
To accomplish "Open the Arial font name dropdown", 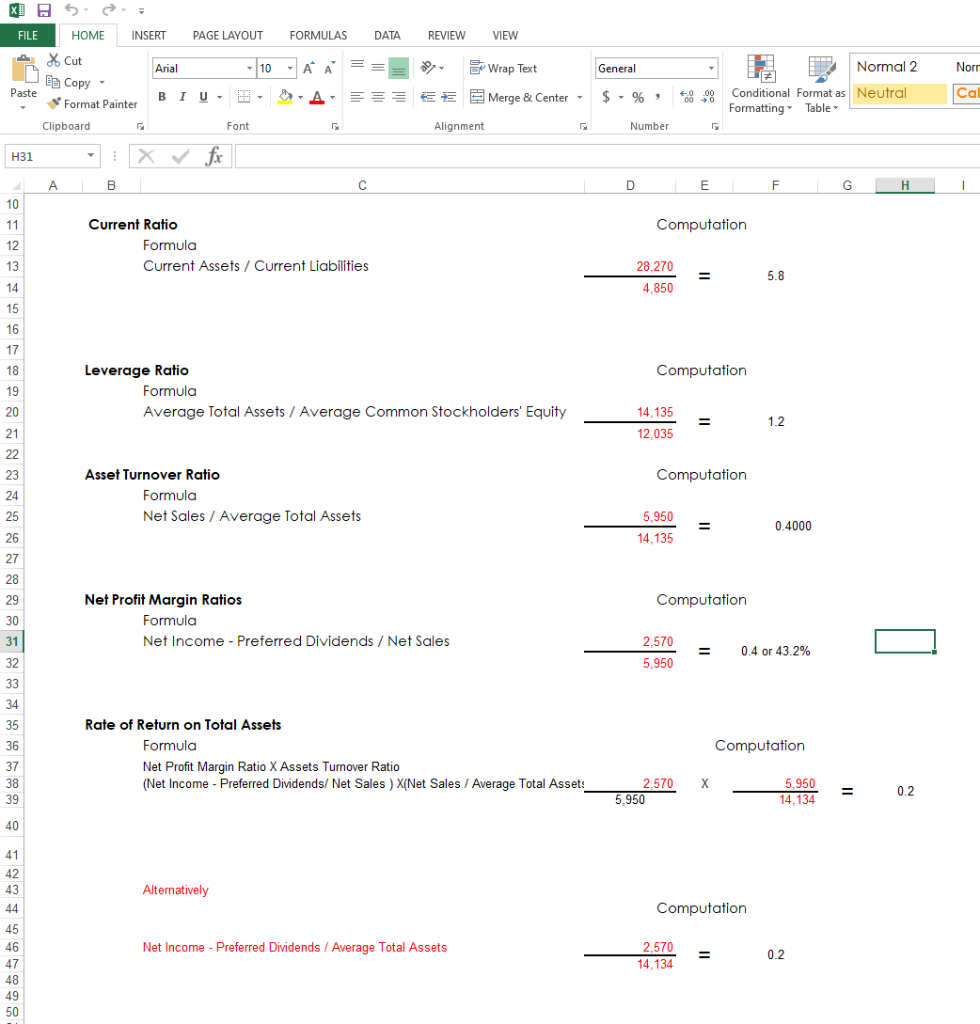I will 249,68.
